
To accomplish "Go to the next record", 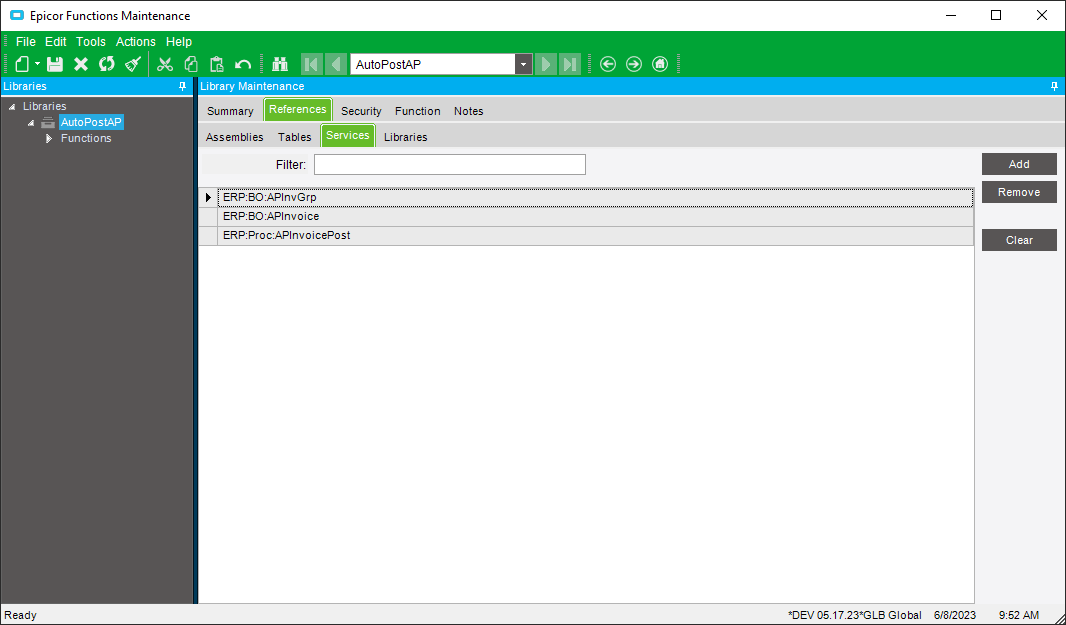I will point(545,64).
